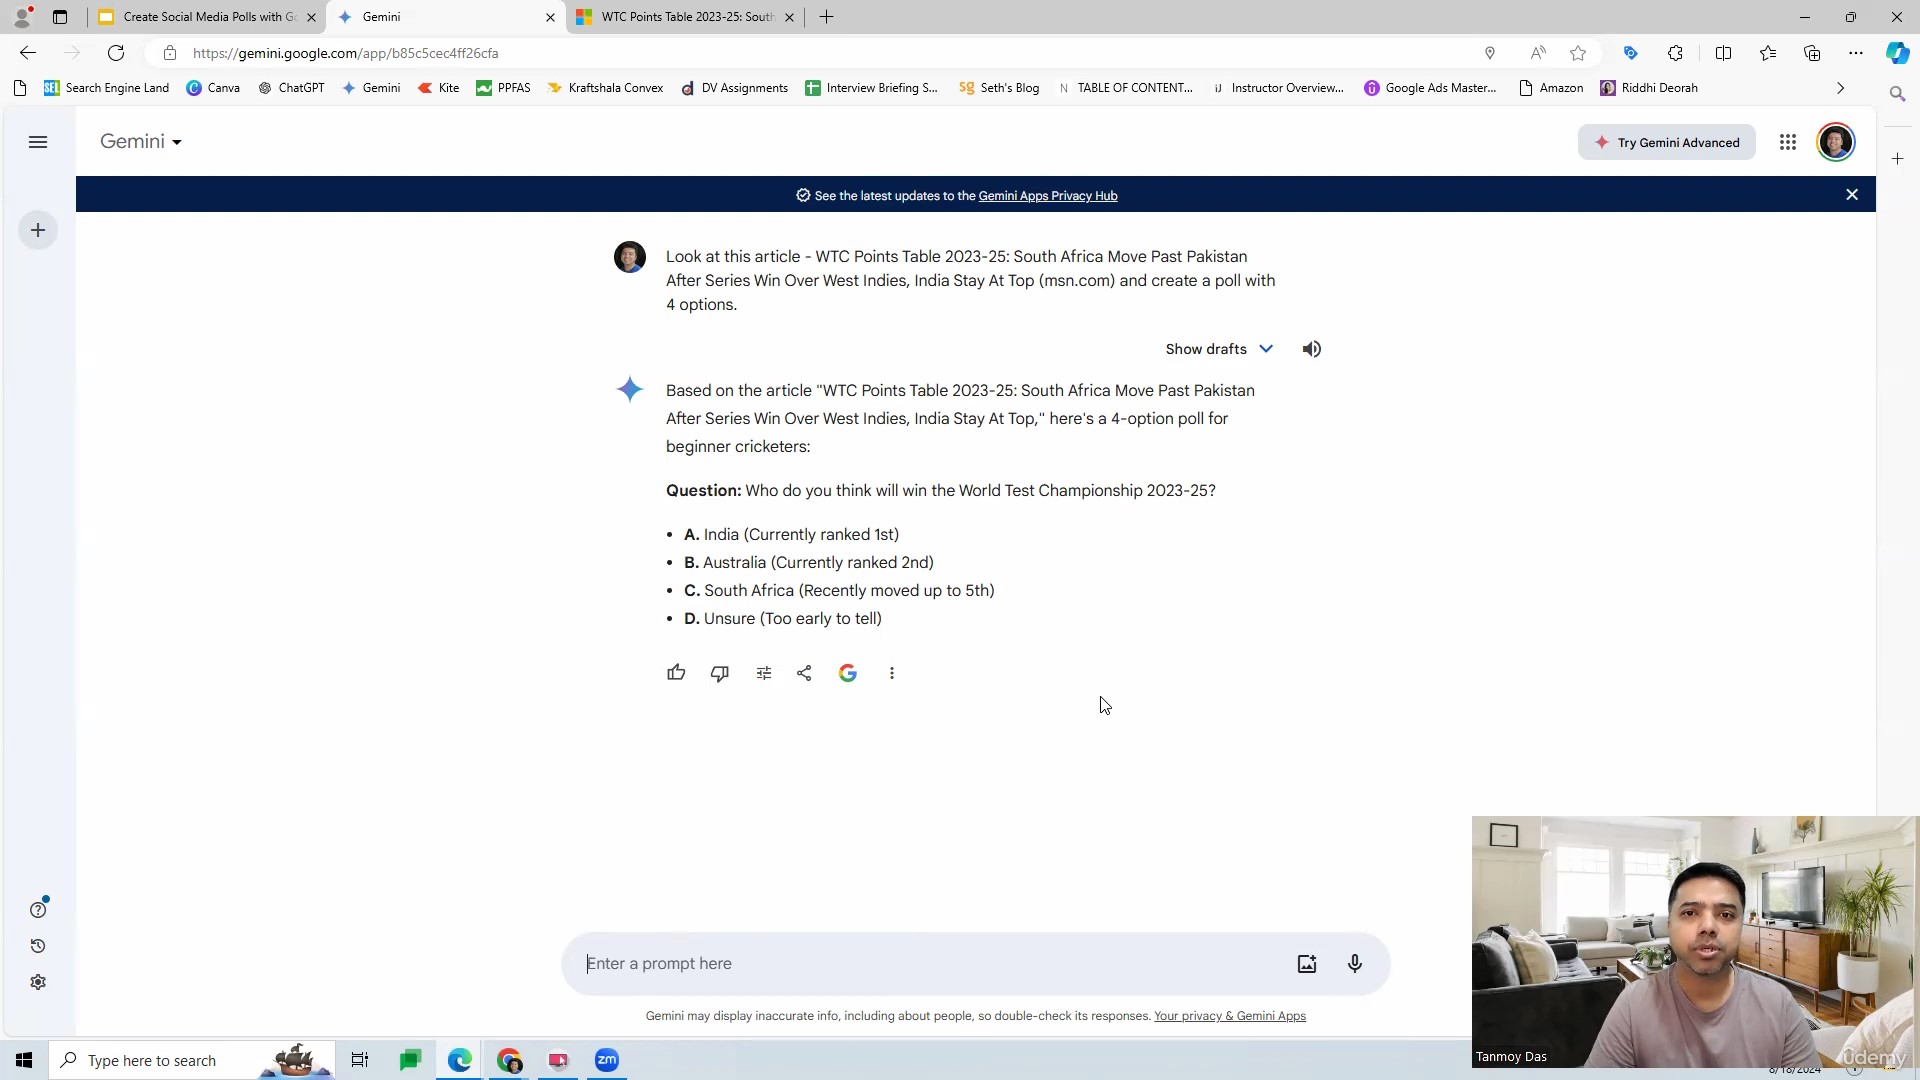The height and width of the screenshot is (1080, 1920).
Task: Add Edge sidebar app with plus
Action: 1897,159
